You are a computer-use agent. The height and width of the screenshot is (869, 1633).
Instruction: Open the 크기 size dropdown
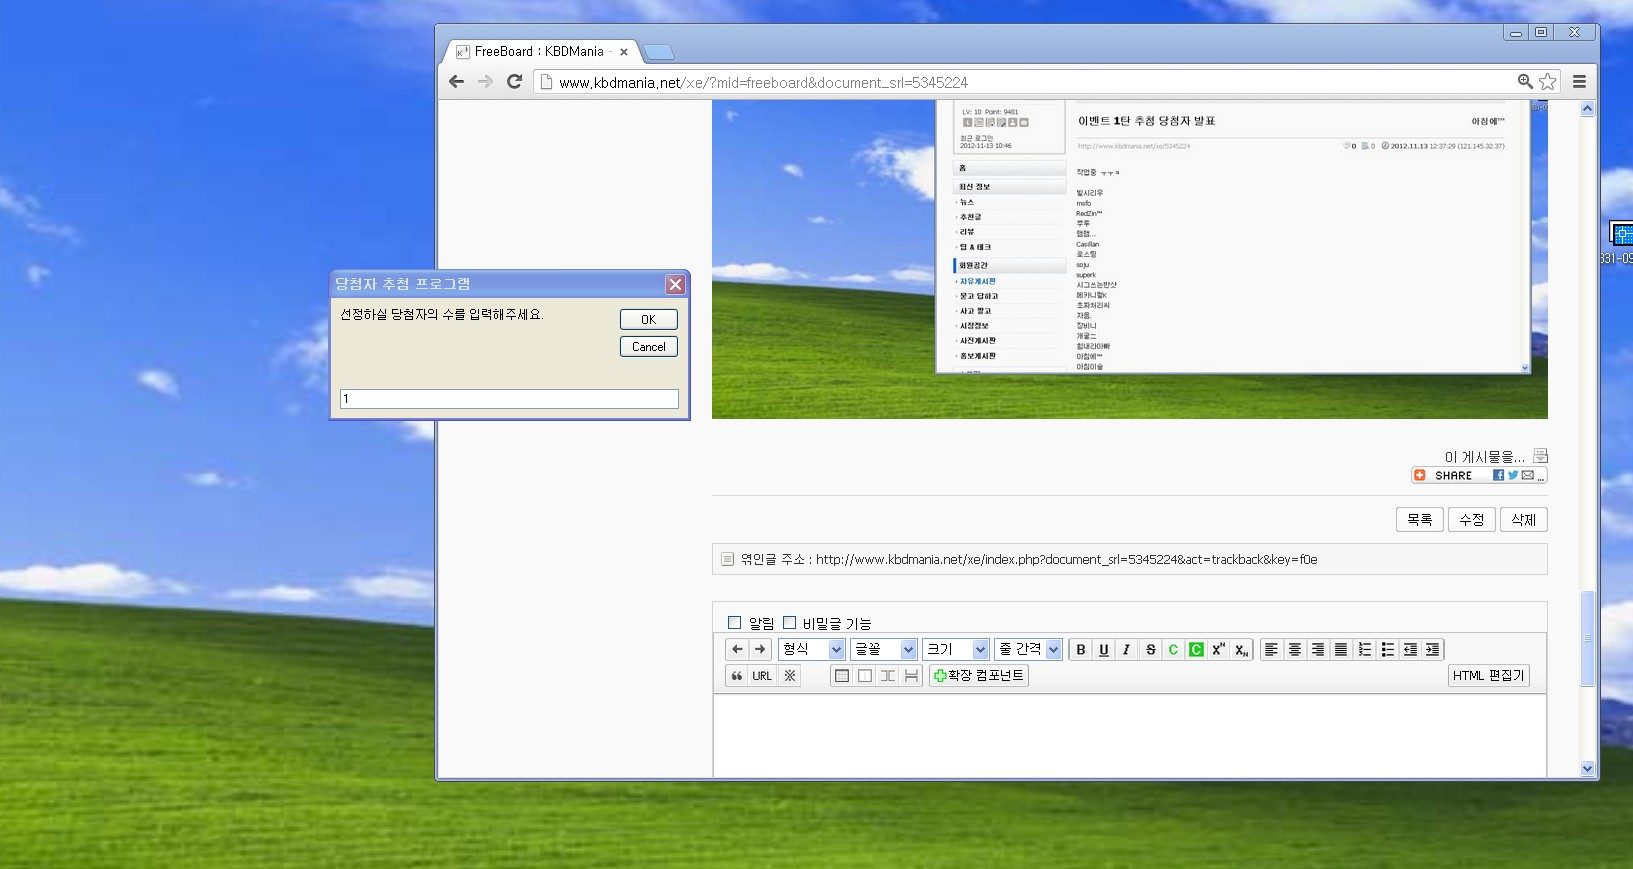[956, 650]
